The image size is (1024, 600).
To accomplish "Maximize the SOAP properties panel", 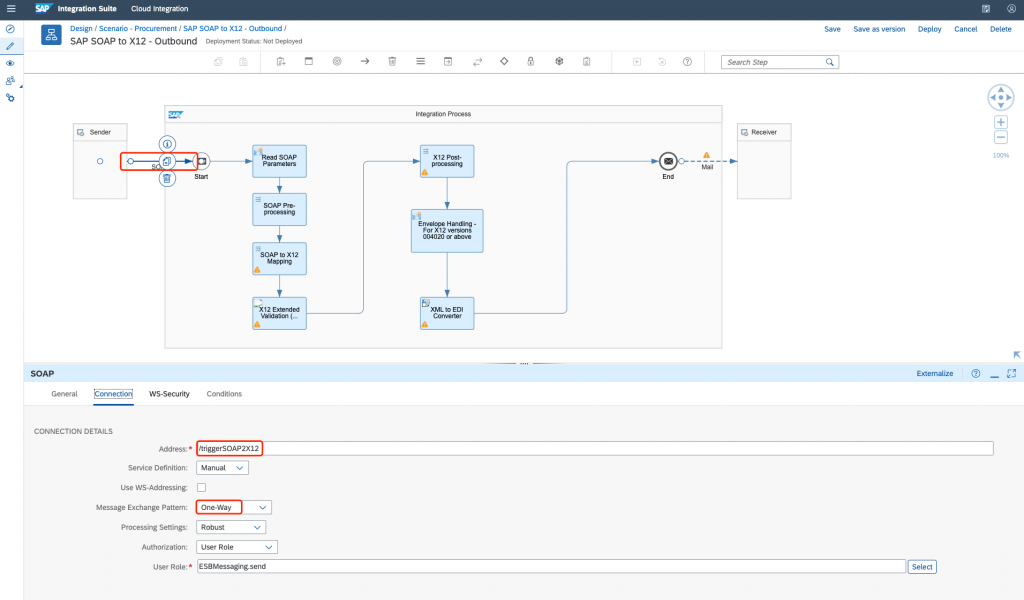I will pos(1012,373).
